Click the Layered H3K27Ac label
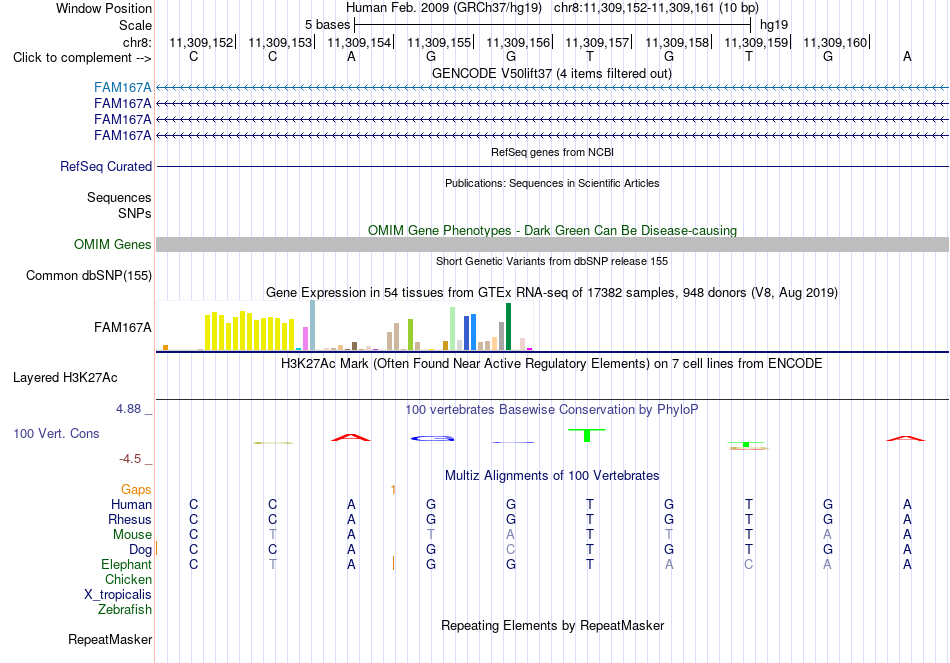The image size is (950, 663). (x=65, y=378)
